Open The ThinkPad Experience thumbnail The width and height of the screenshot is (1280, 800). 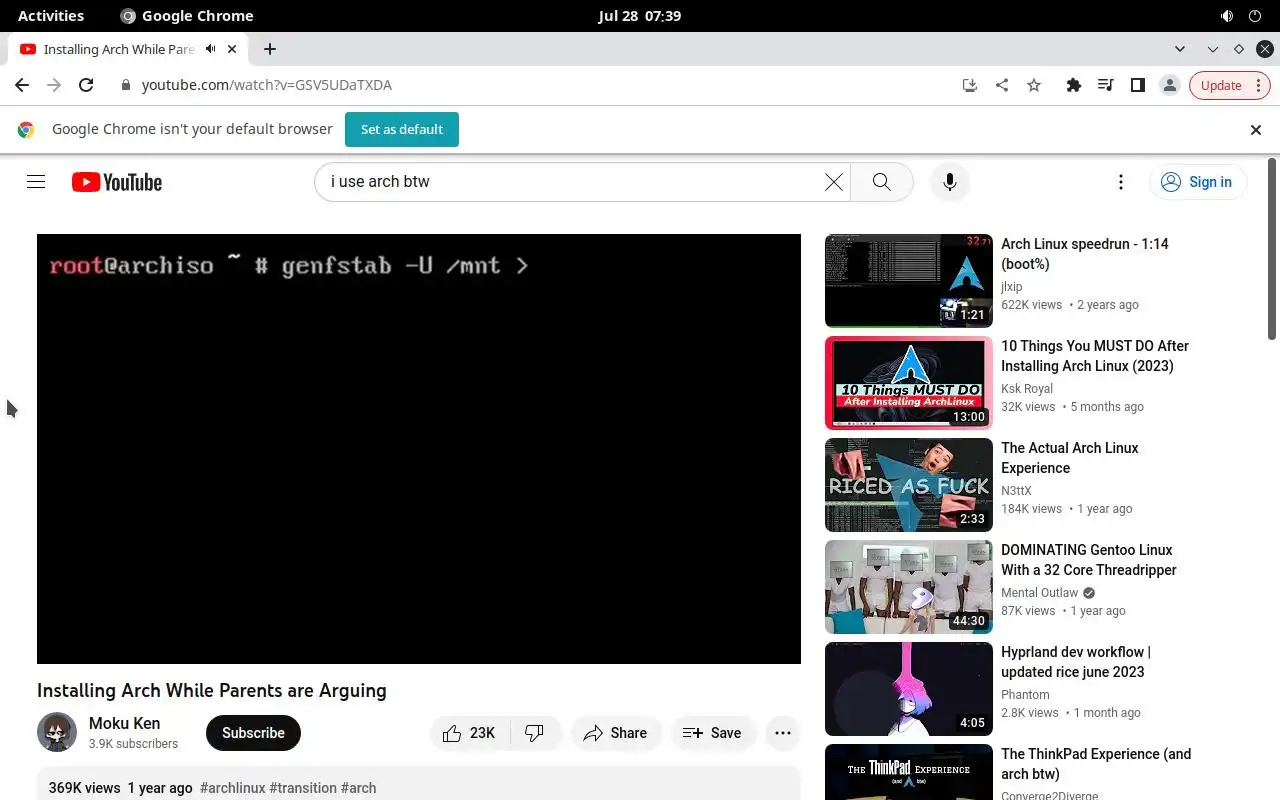pos(909,772)
